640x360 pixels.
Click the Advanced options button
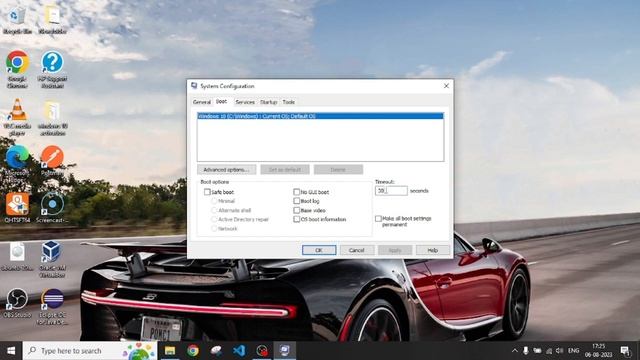[227, 169]
